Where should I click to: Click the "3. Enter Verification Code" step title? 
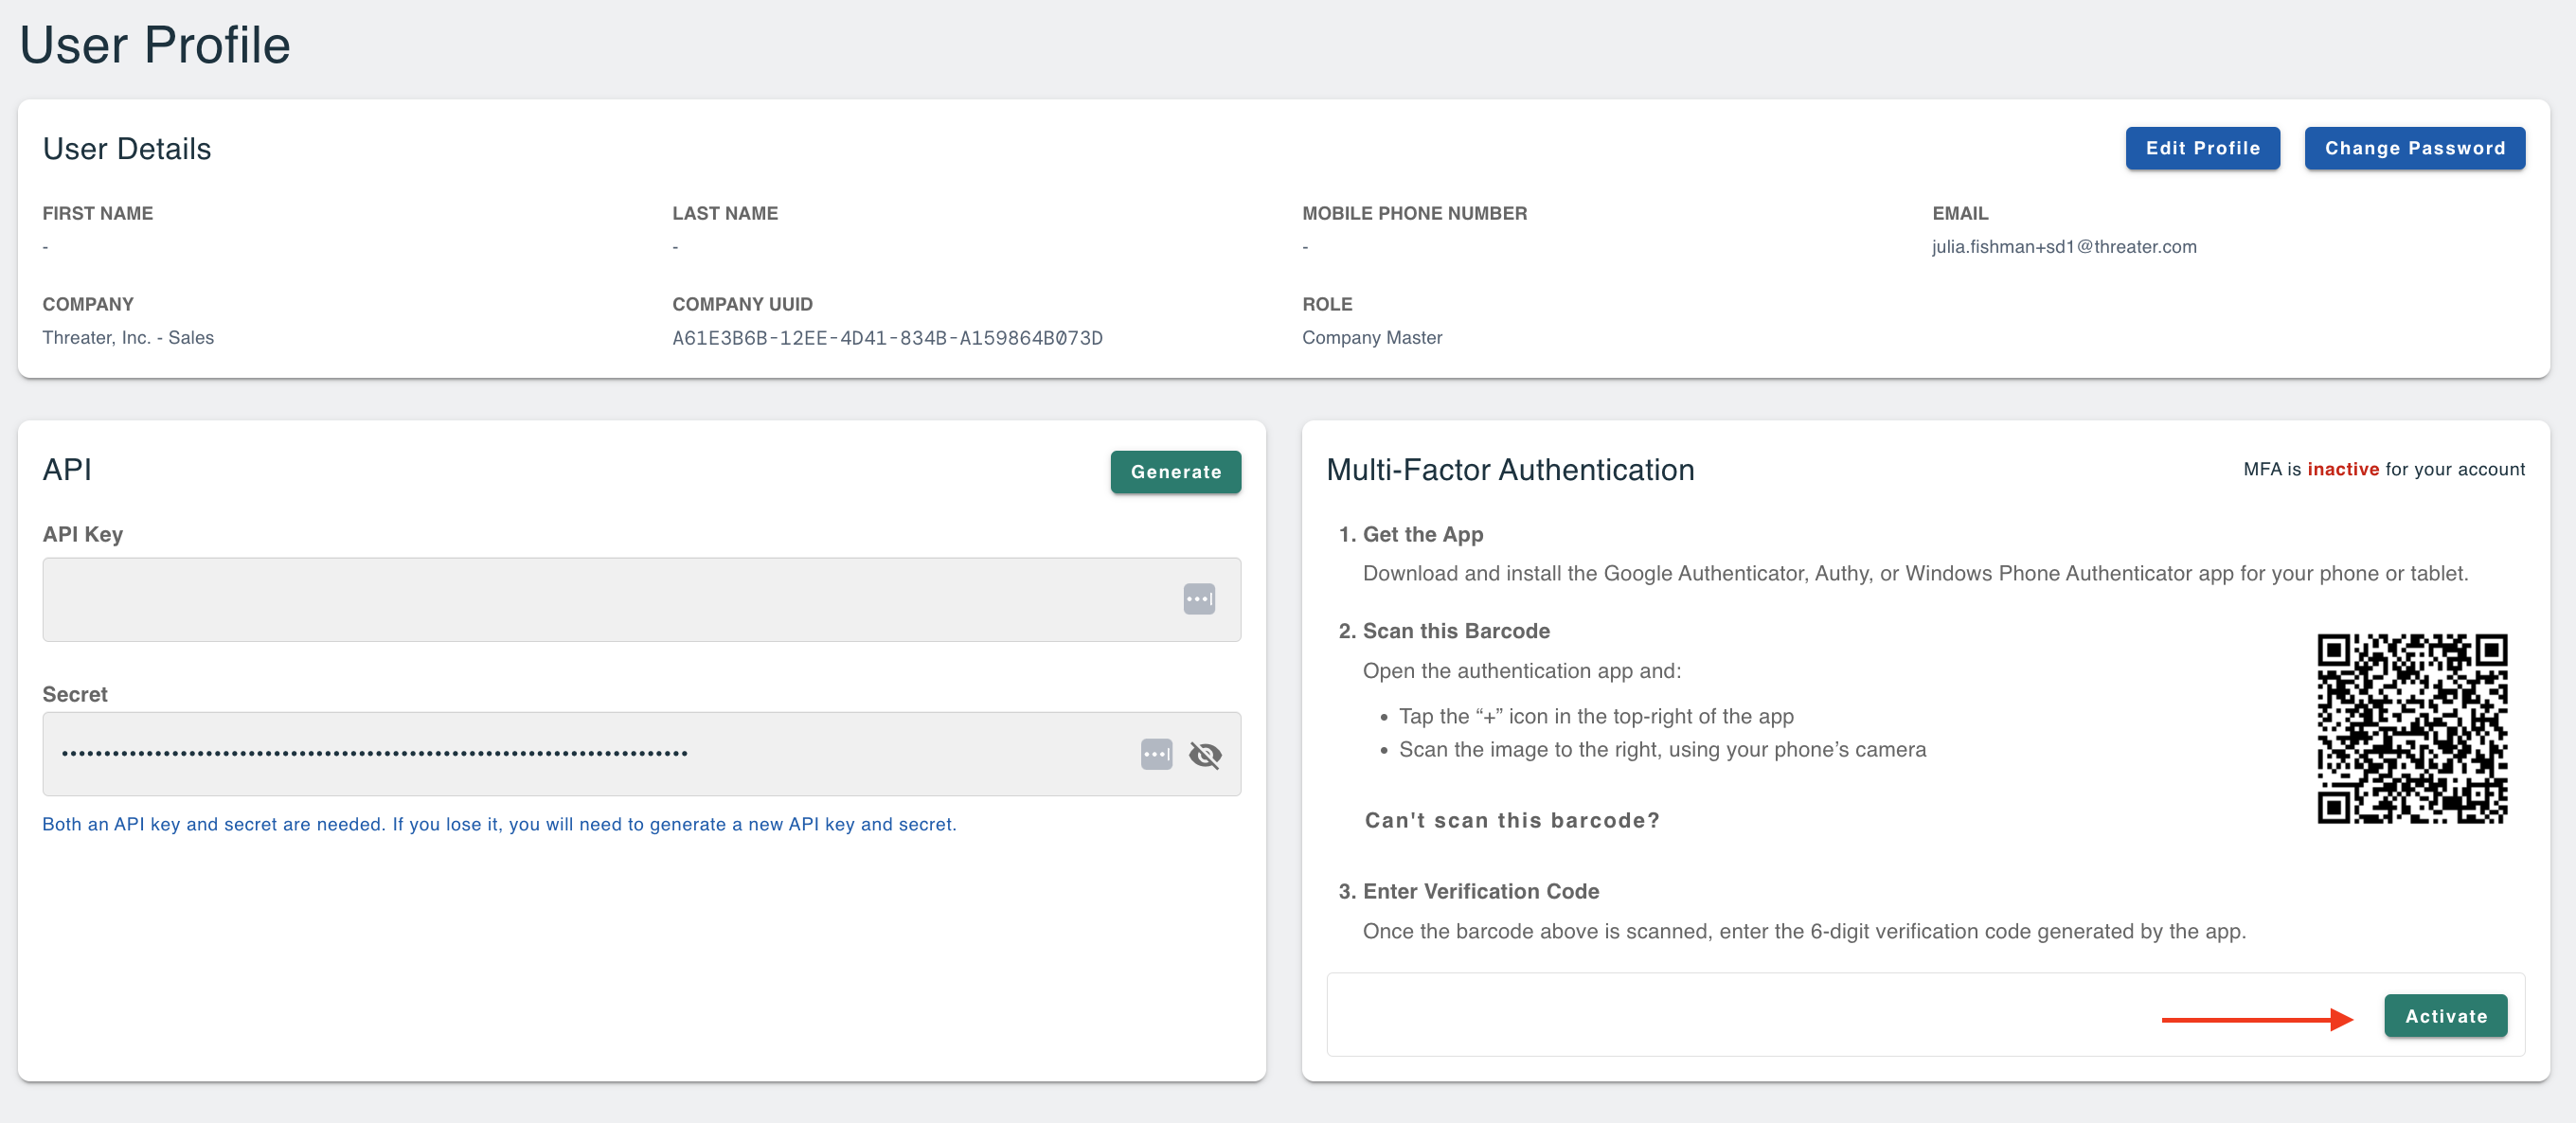(x=1469, y=892)
